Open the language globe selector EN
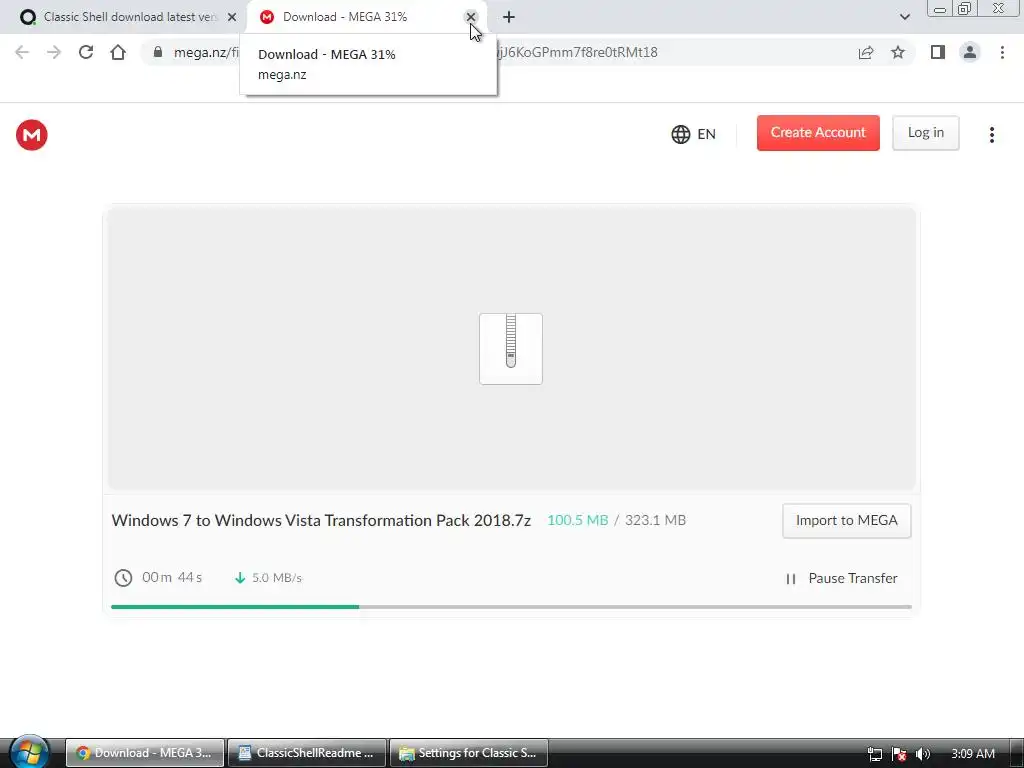1024x768 pixels. [x=694, y=135]
